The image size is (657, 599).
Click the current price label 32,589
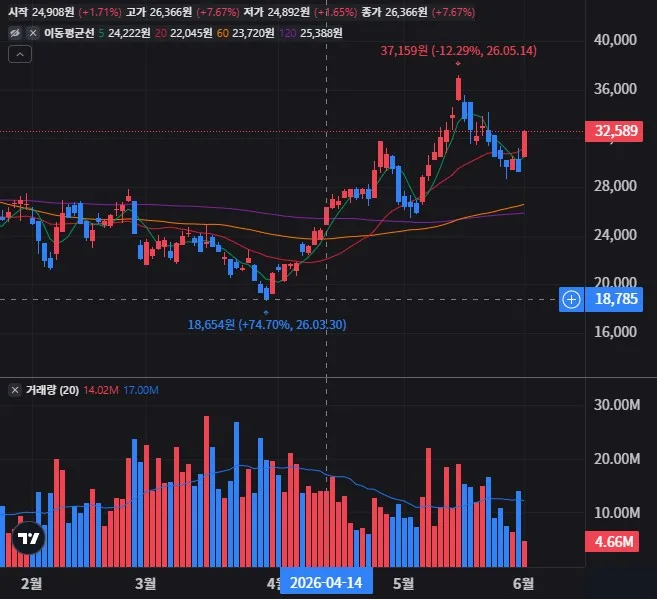click(x=614, y=131)
